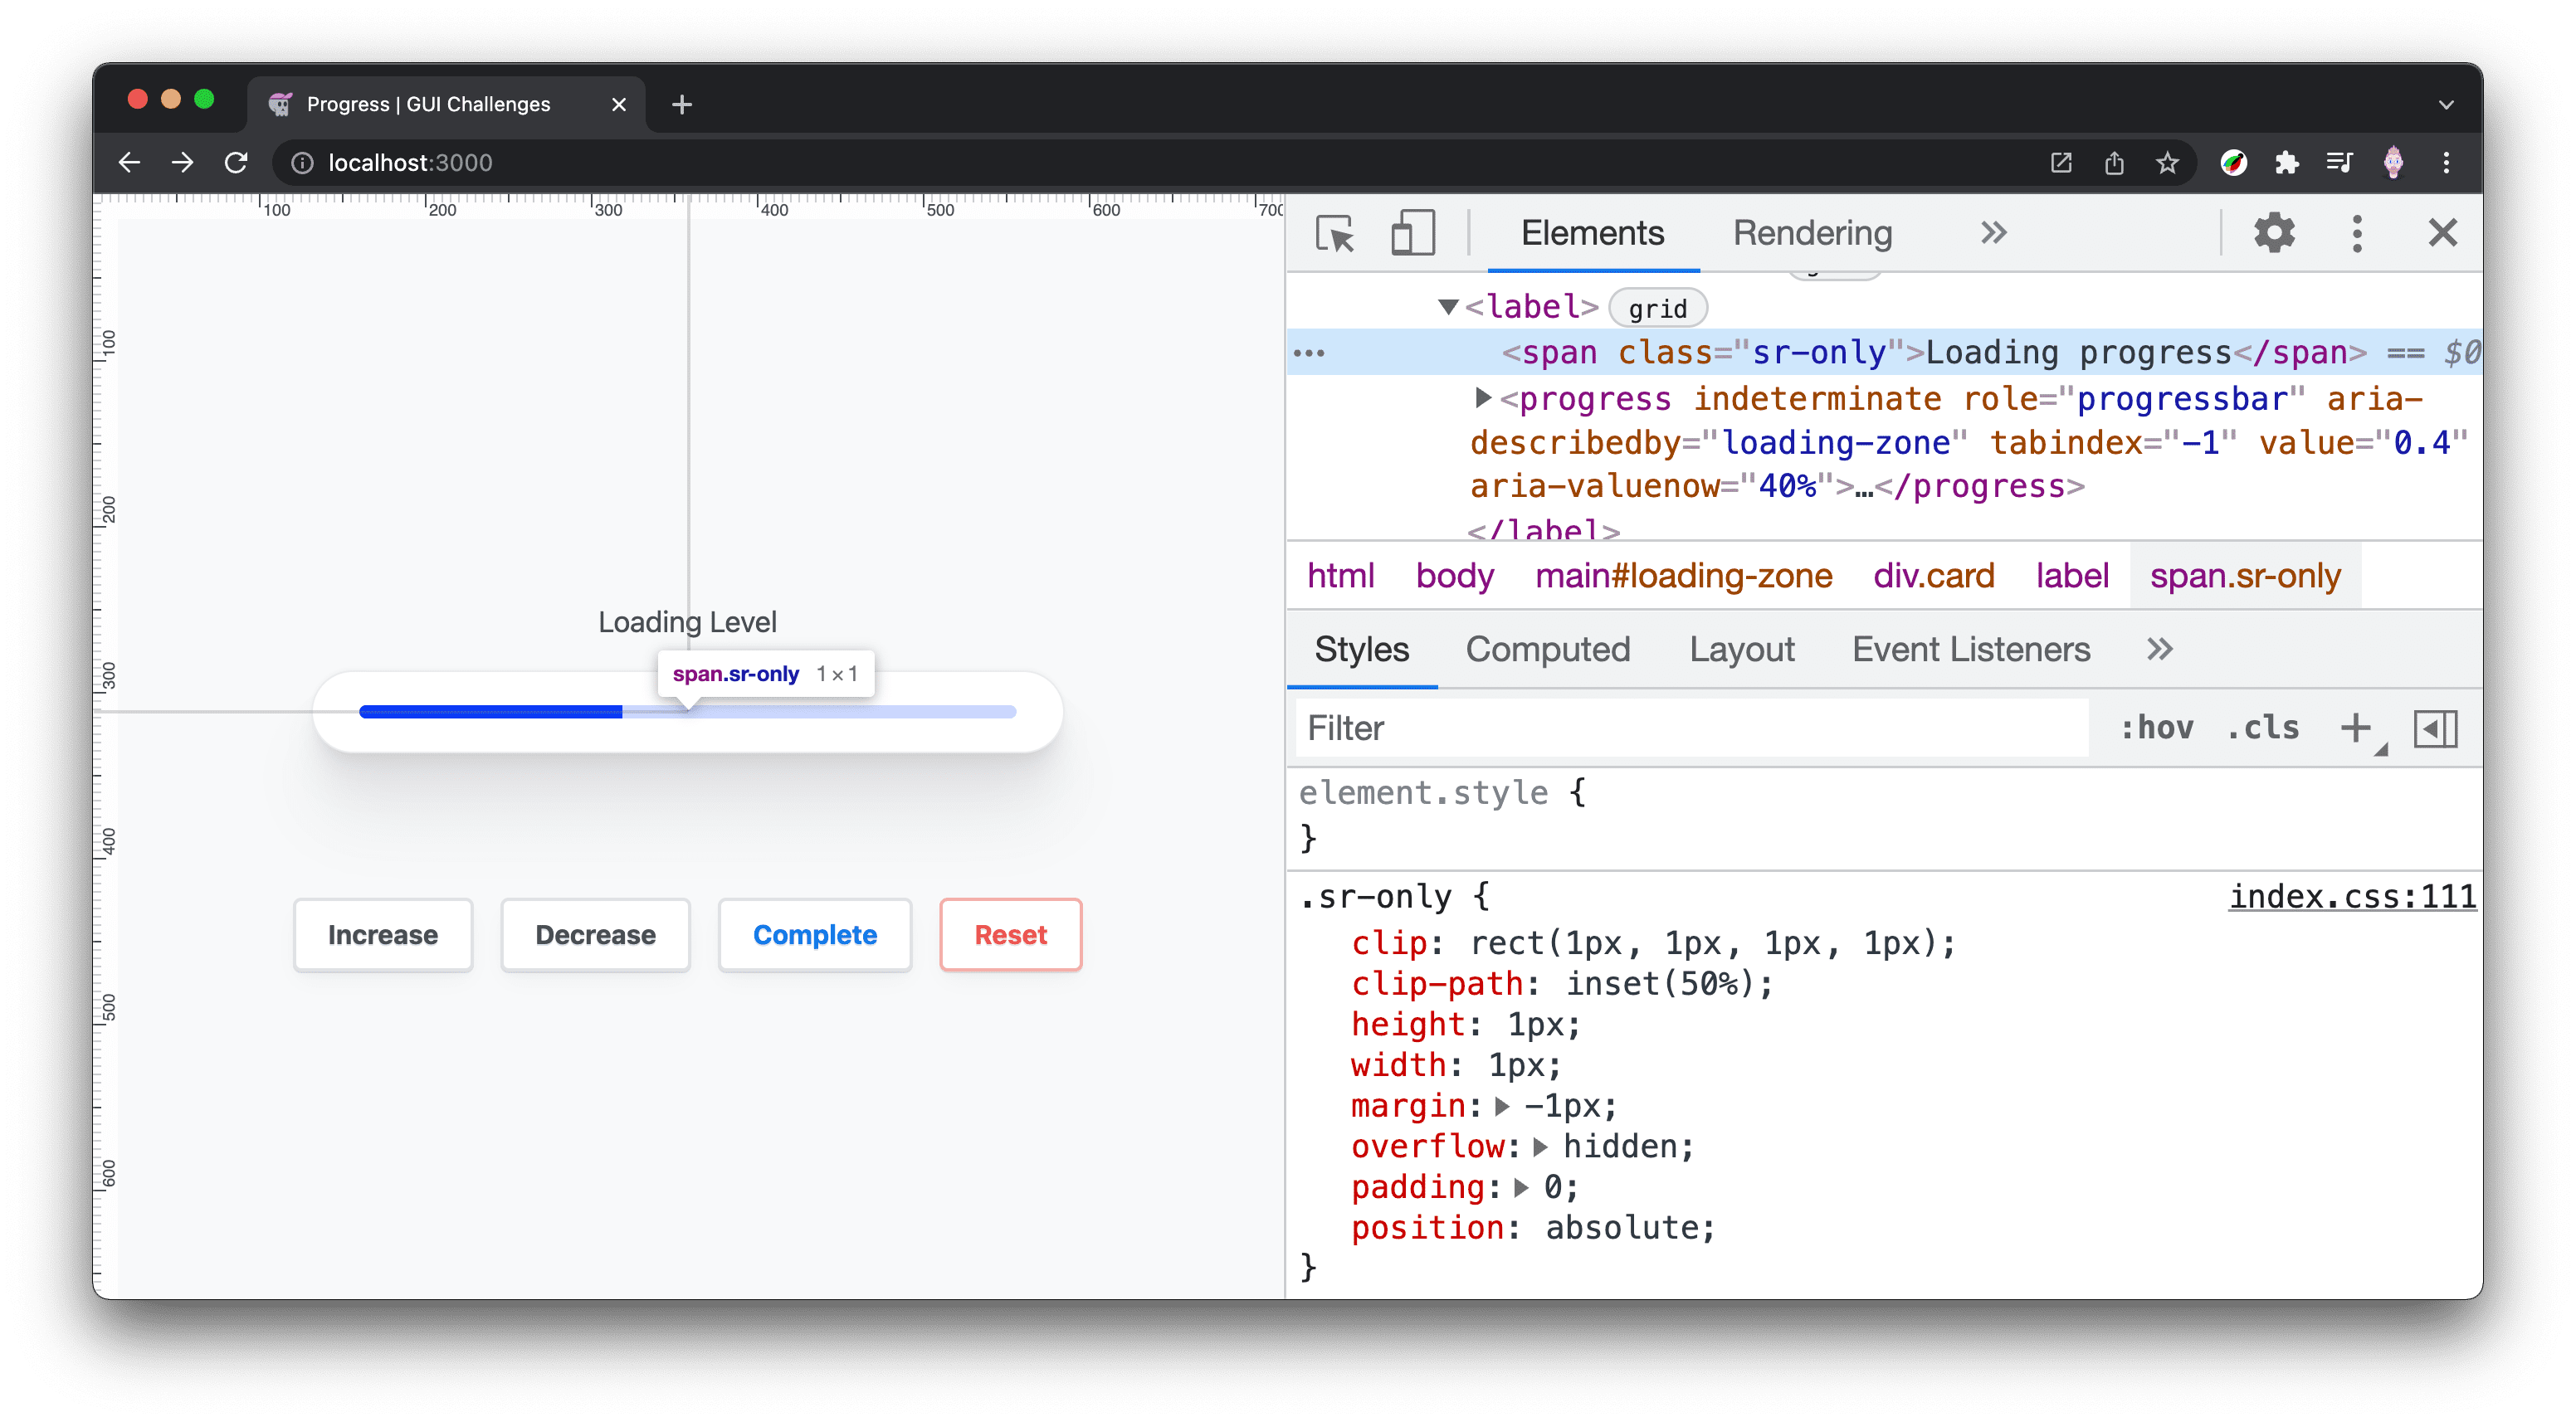
Task: Click the Increase button
Action: tap(383, 933)
